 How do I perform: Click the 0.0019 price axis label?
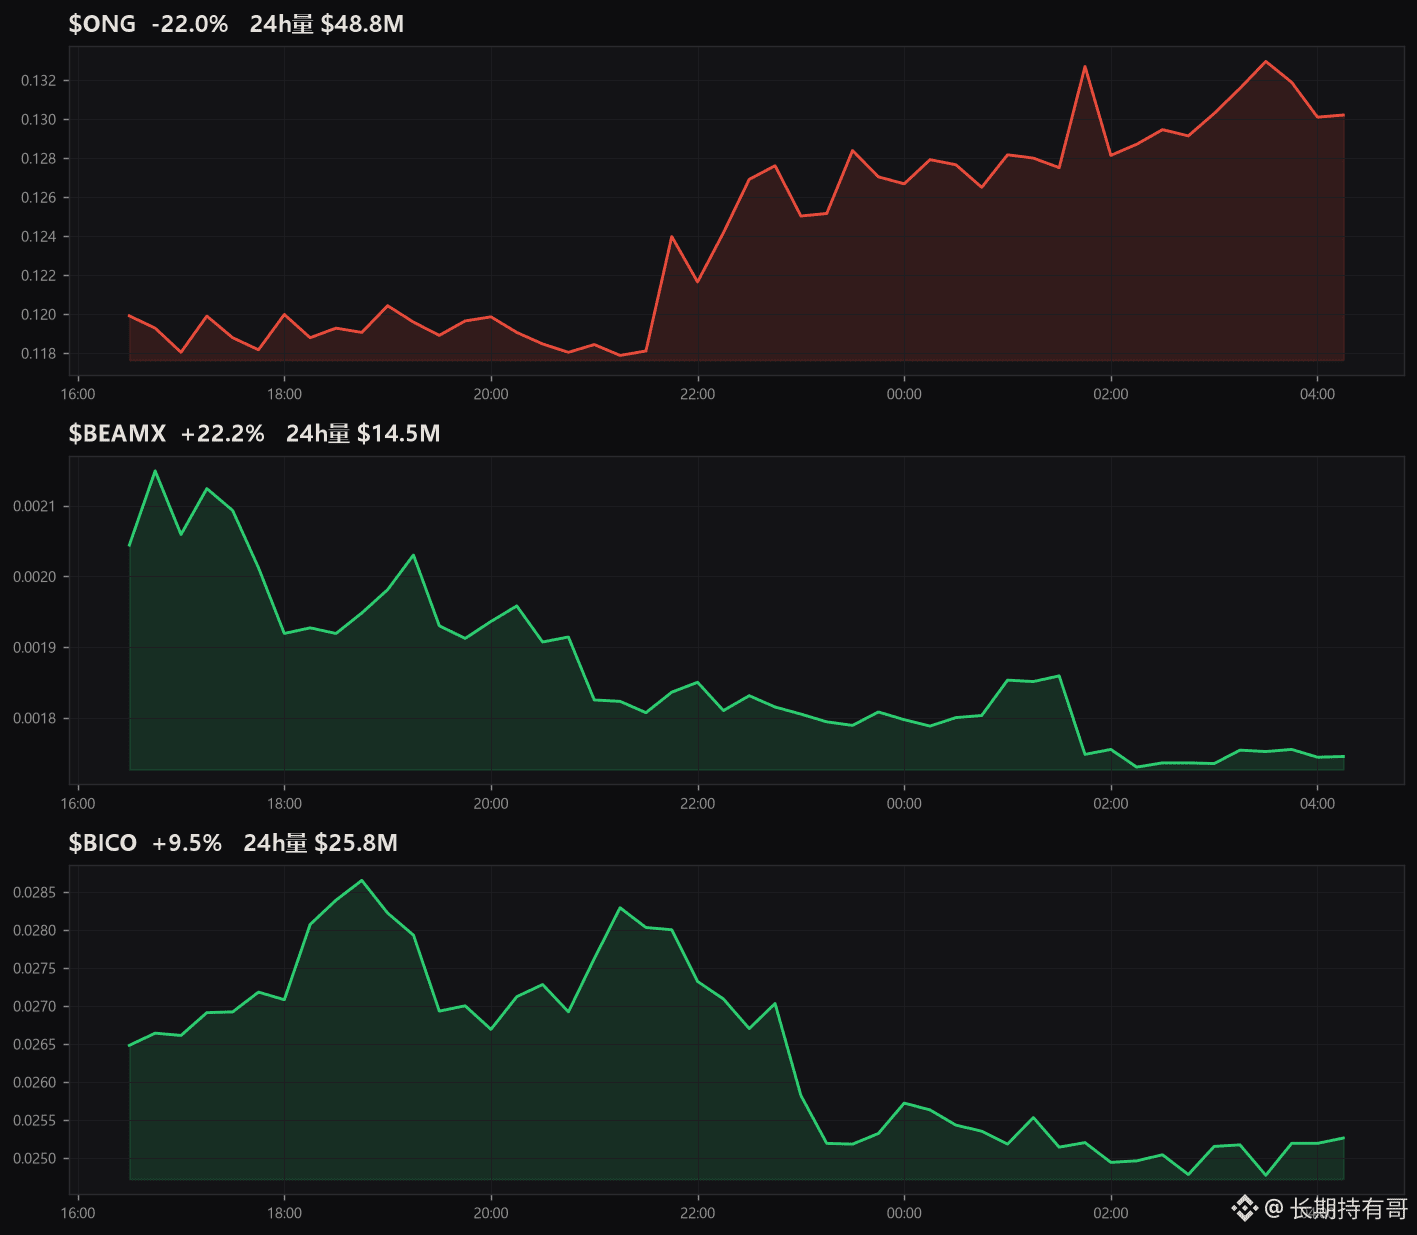[x=35, y=648]
